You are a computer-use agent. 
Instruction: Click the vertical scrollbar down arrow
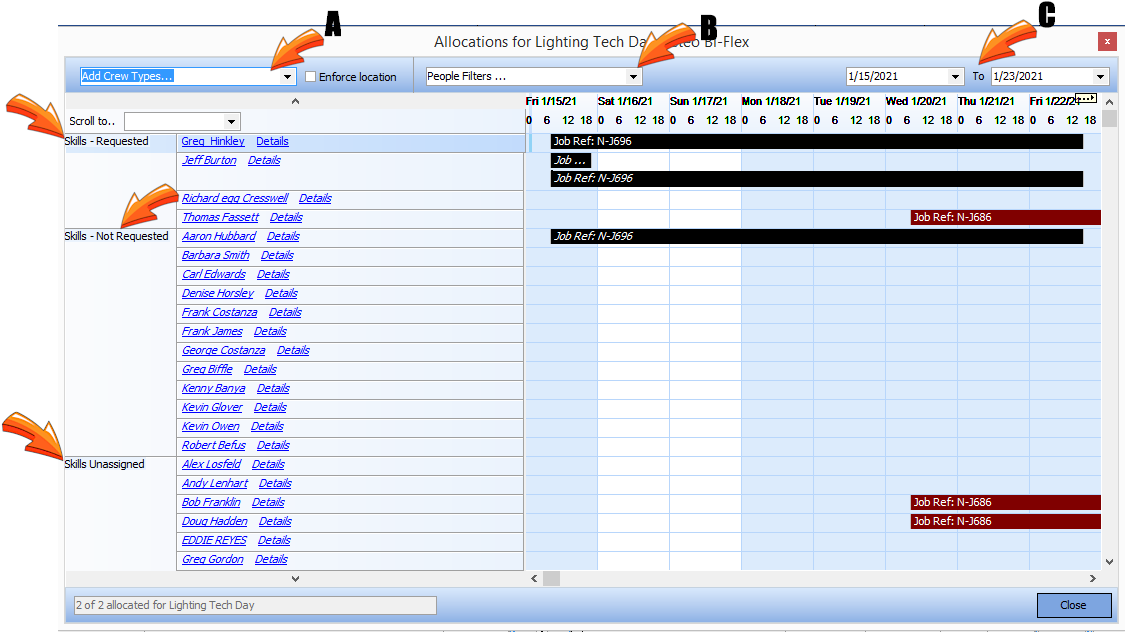point(1109,563)
